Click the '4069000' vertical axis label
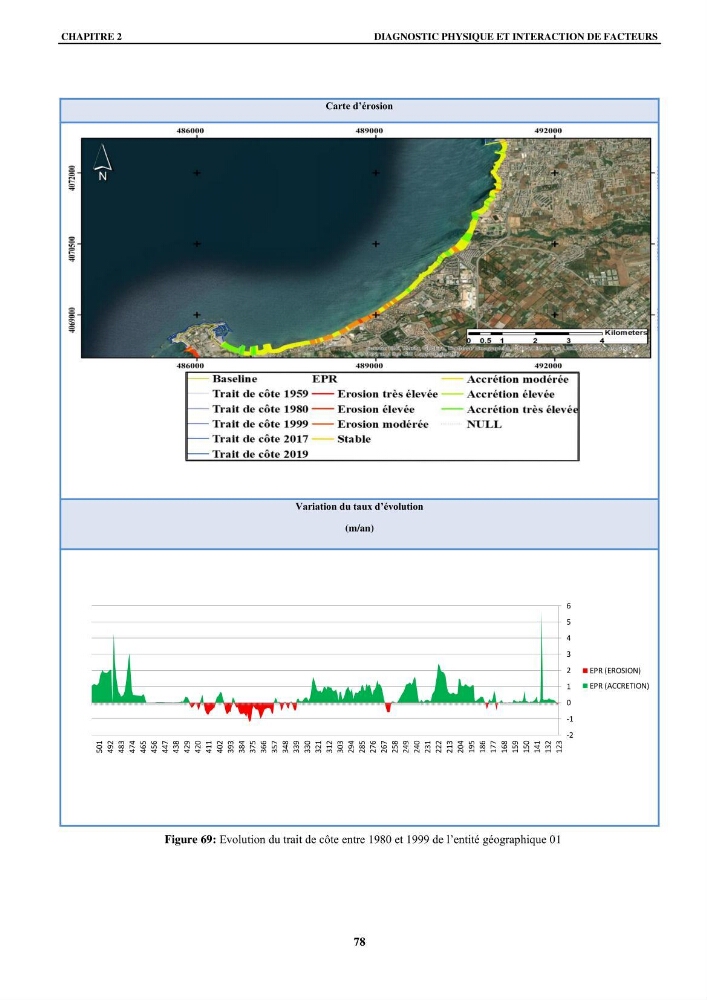707x1000 pixels. click(x=71, y=320)
